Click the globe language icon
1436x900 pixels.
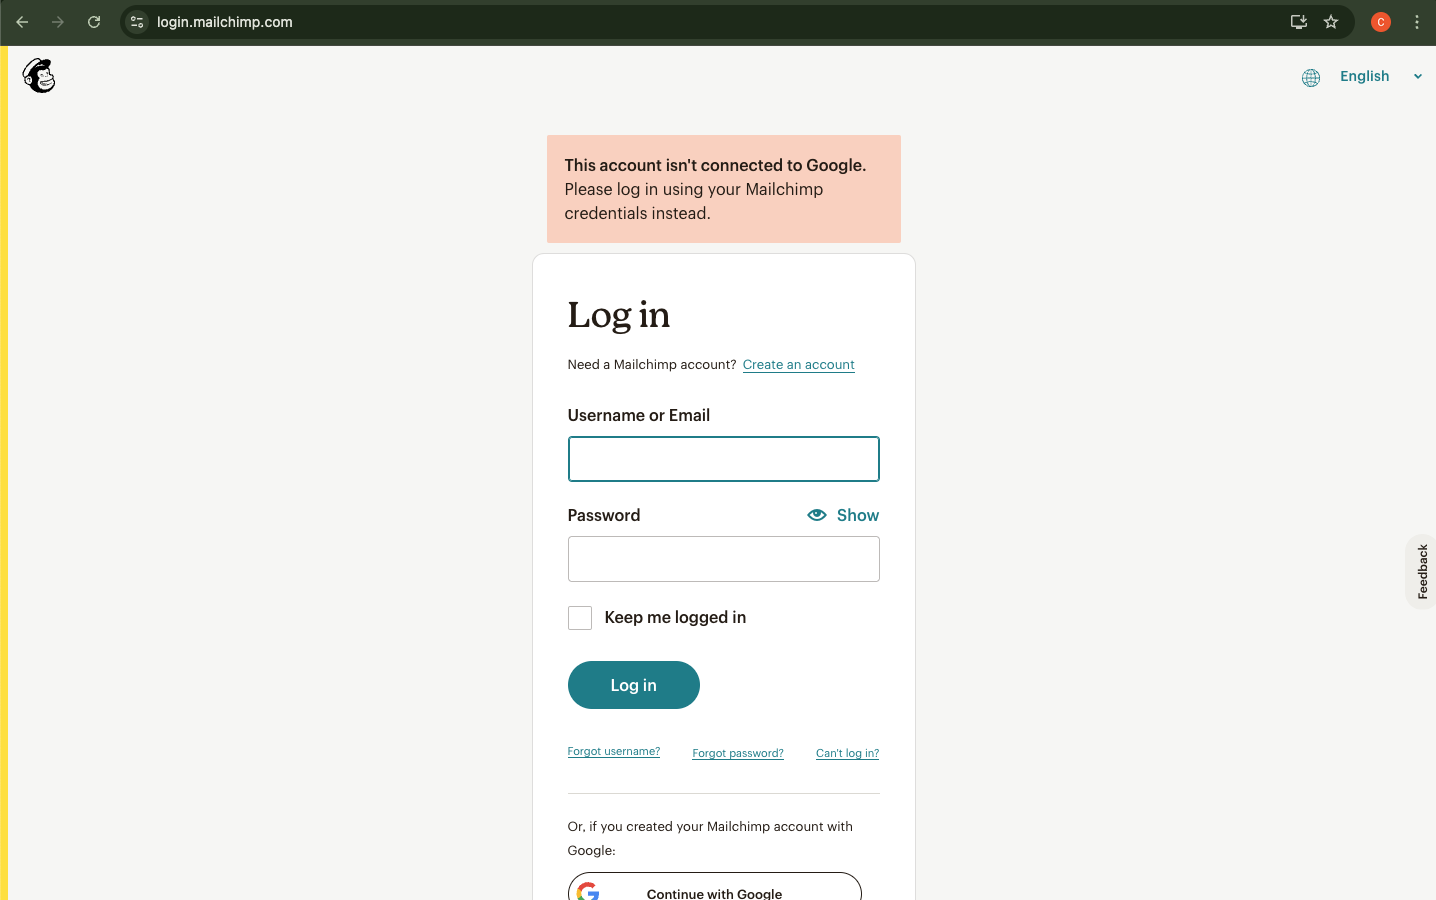tap(1311, 77)
